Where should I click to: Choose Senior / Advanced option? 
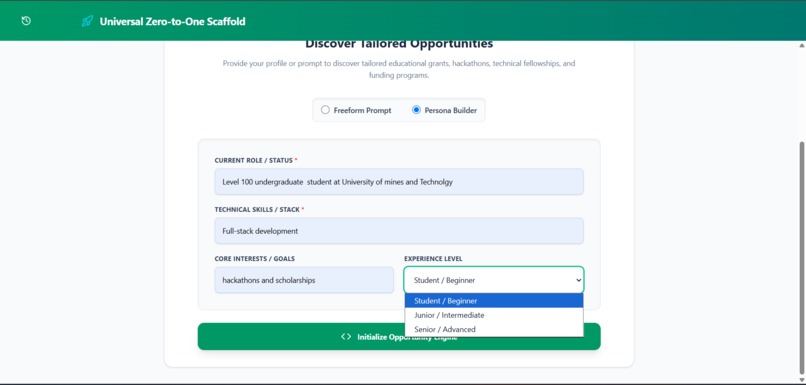point(493,329)
